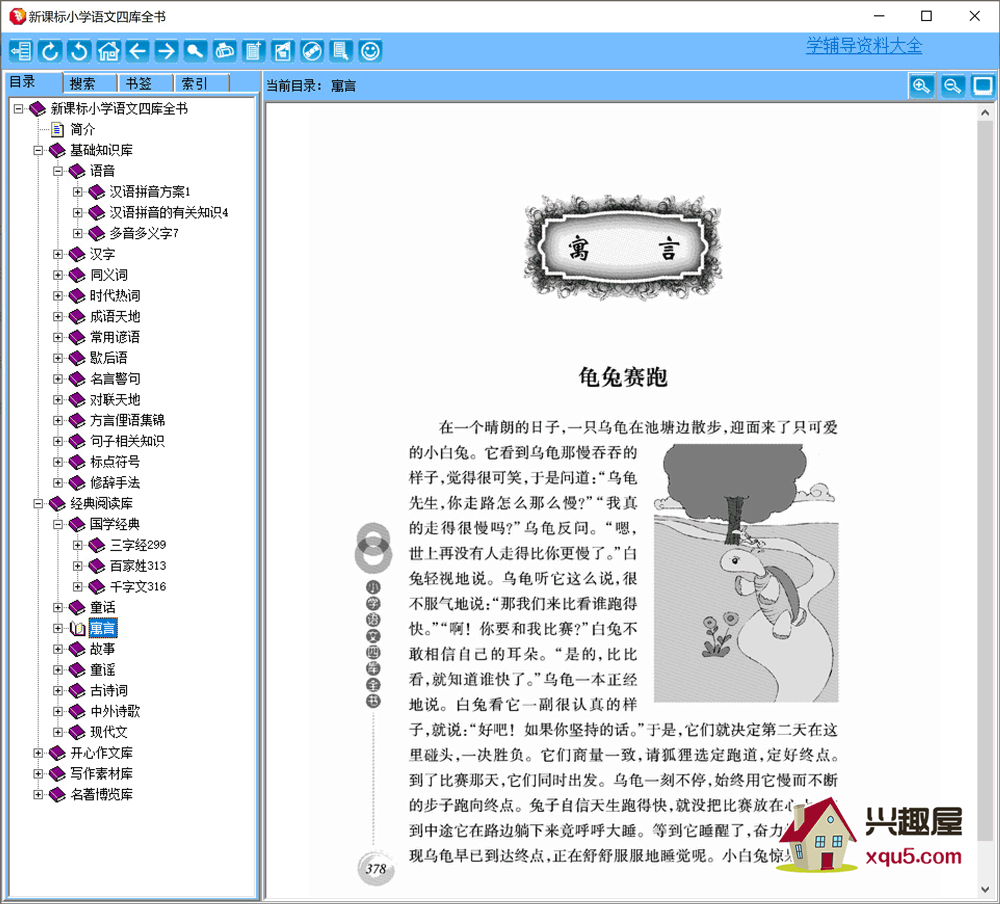Print the page using the printer icon
The height and width of the screenshot is (904, 1000).
tap(224, 50)
